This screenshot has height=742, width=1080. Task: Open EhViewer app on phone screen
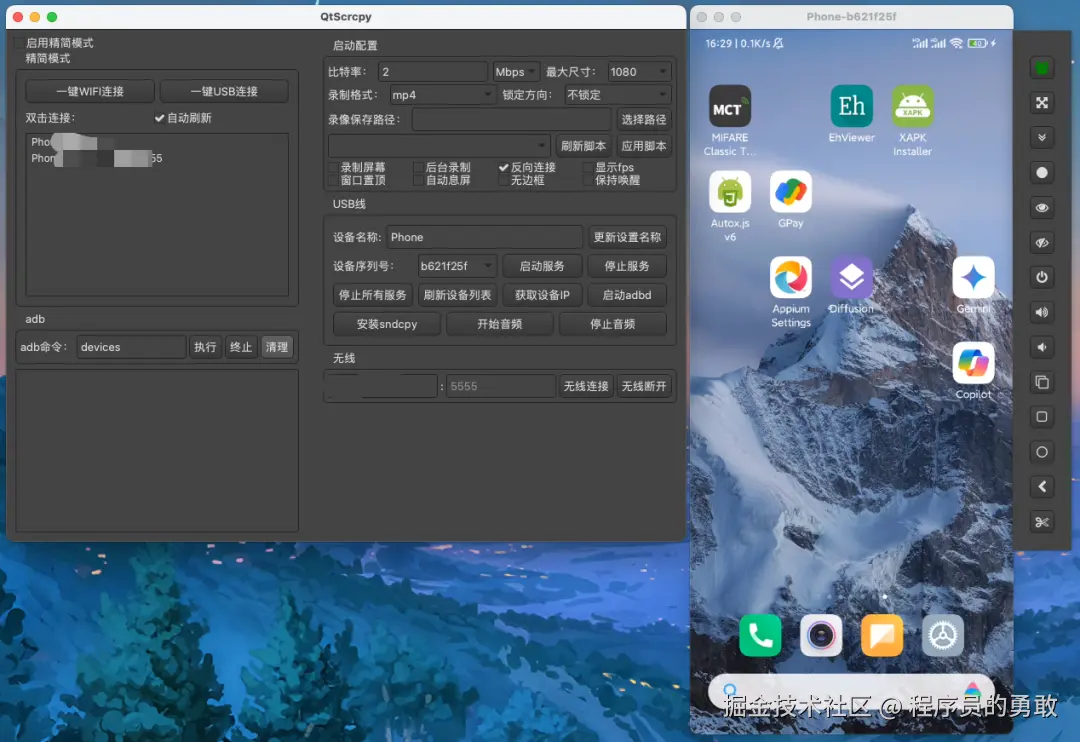851,106
